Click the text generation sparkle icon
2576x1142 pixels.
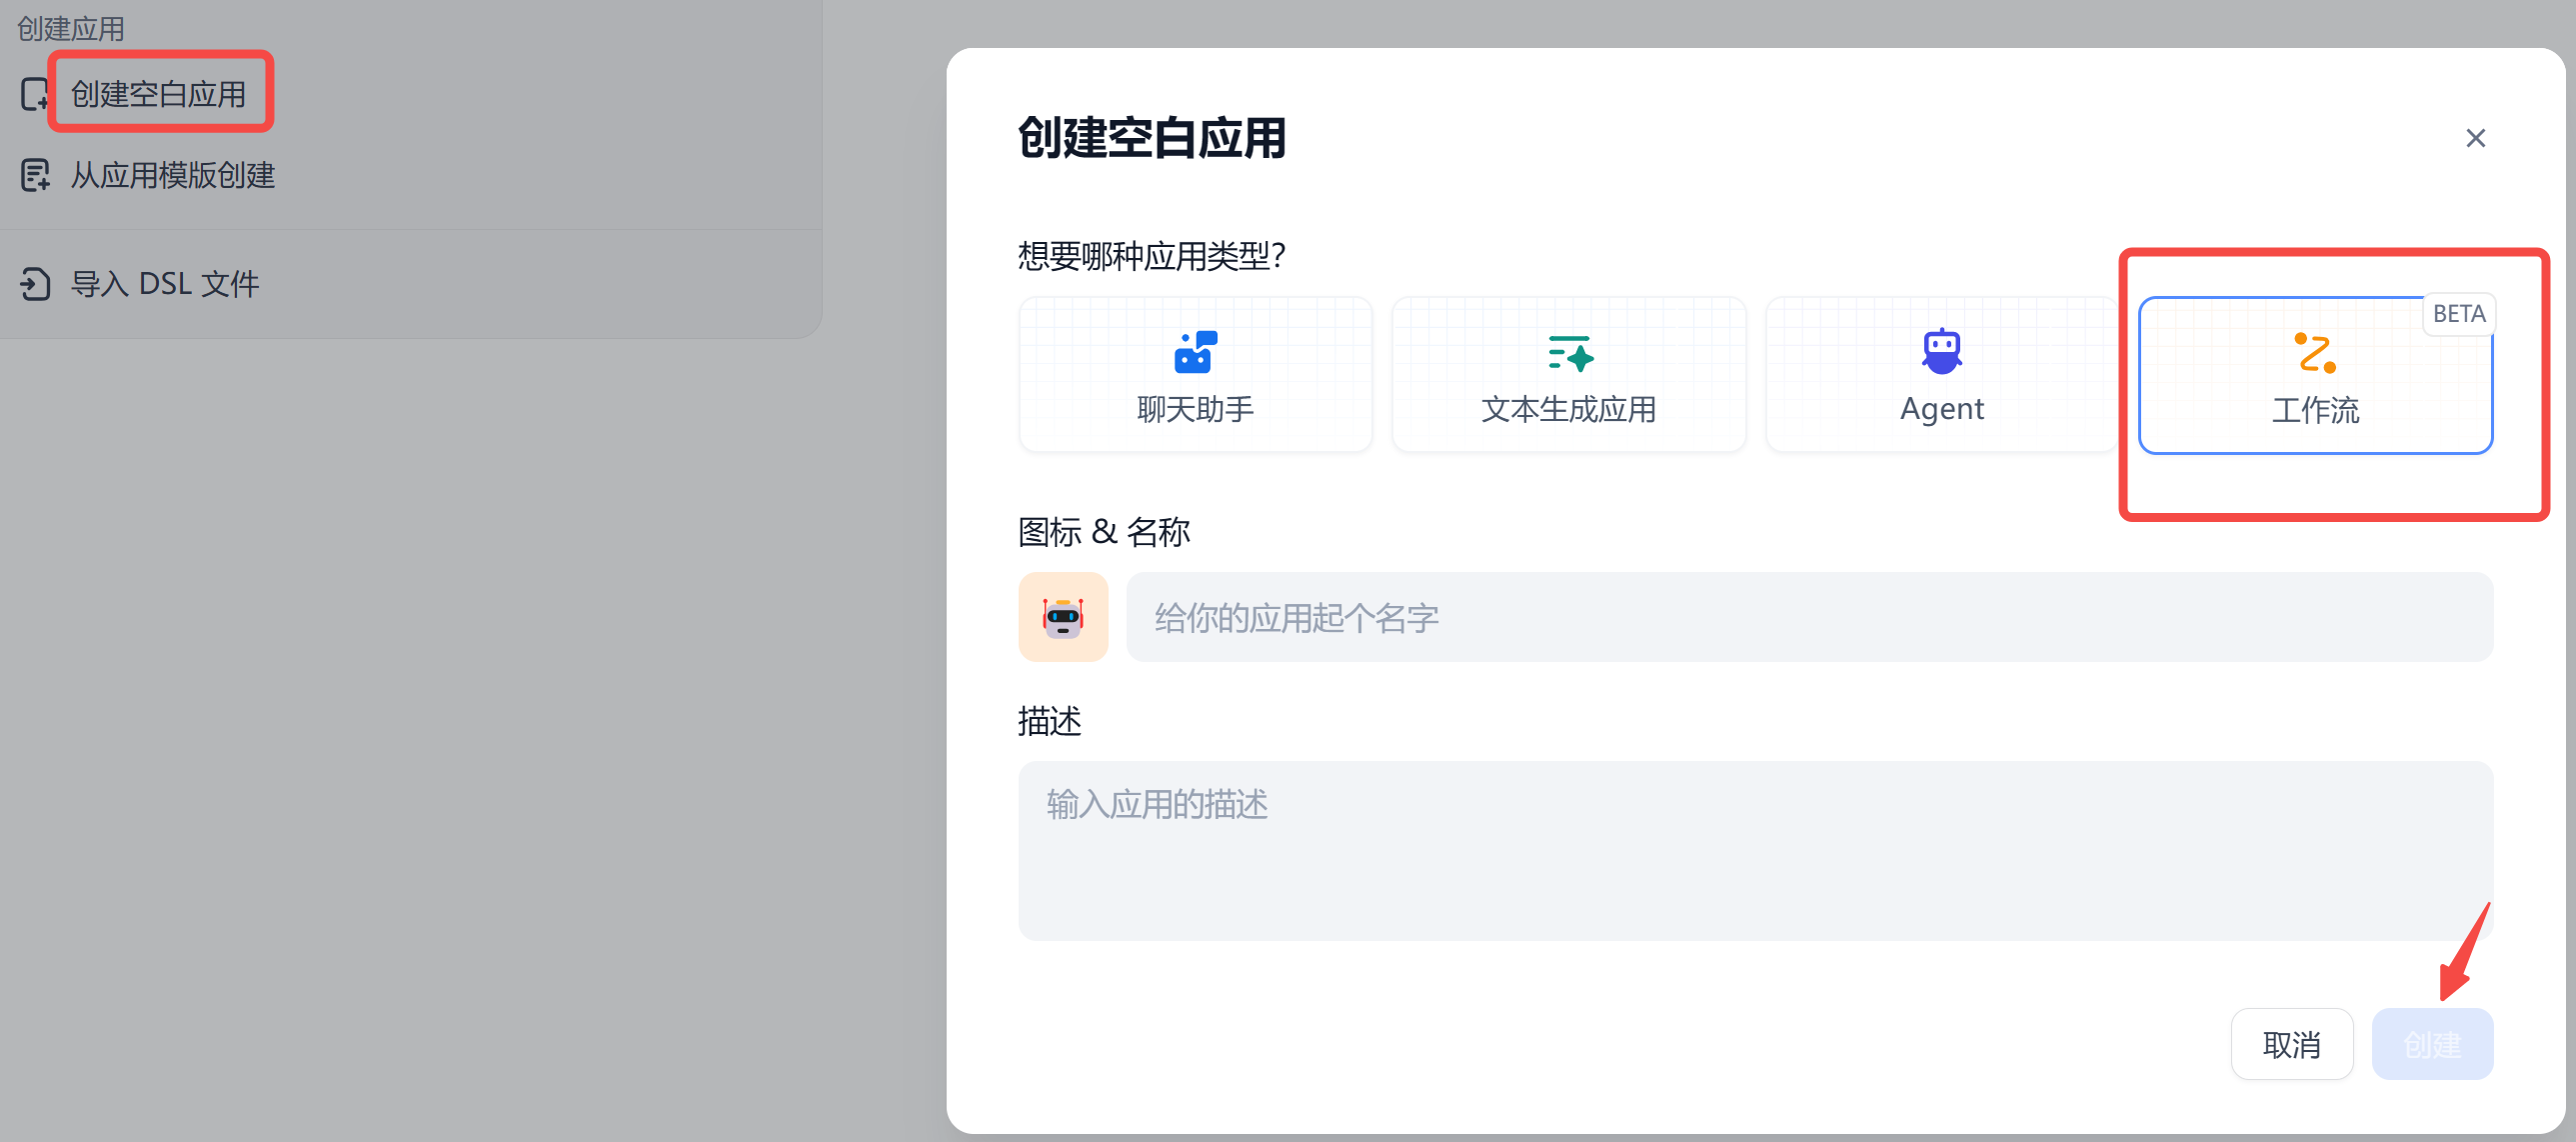click(1569, 353)
